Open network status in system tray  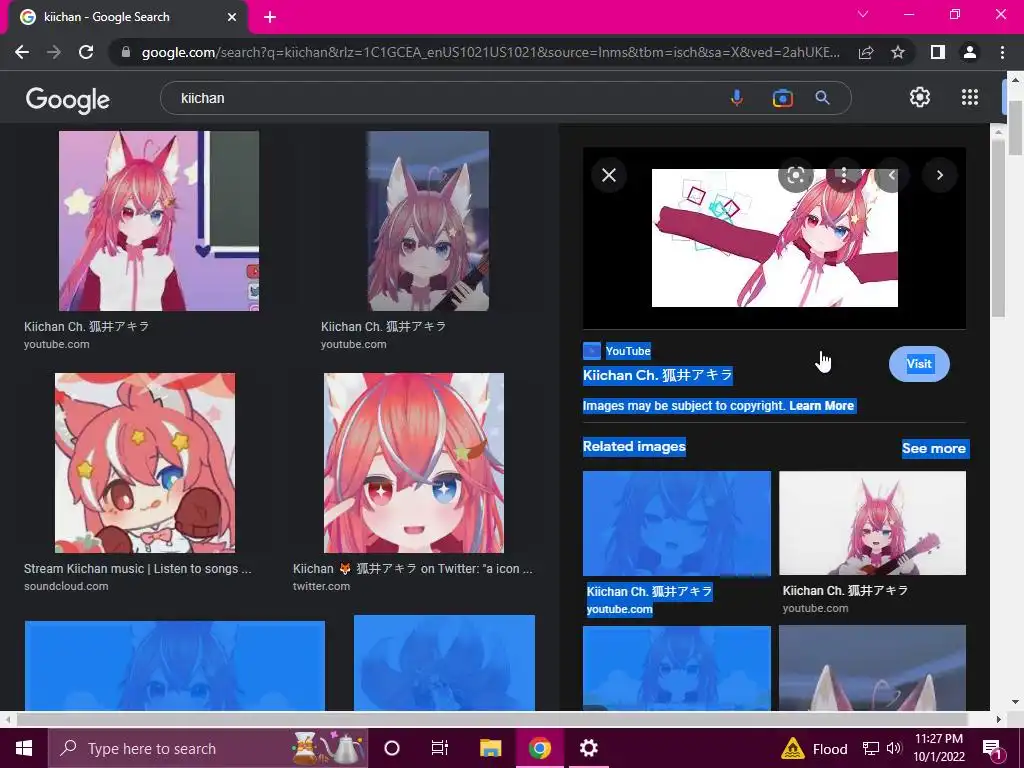(871, 748)
